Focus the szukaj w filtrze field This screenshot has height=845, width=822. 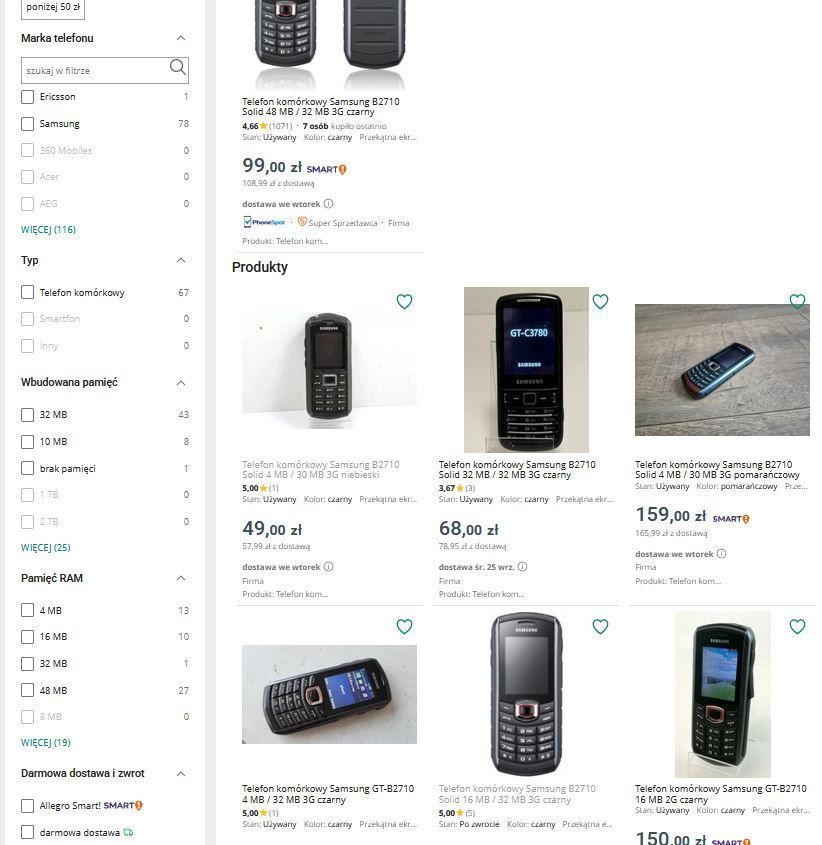(x=95, y=71)
